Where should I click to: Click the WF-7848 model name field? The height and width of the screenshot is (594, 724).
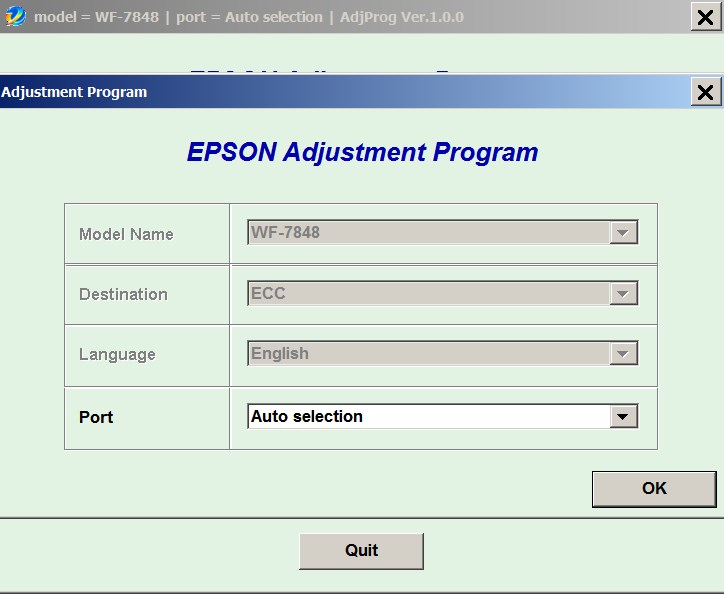click(x=442, y=232)
